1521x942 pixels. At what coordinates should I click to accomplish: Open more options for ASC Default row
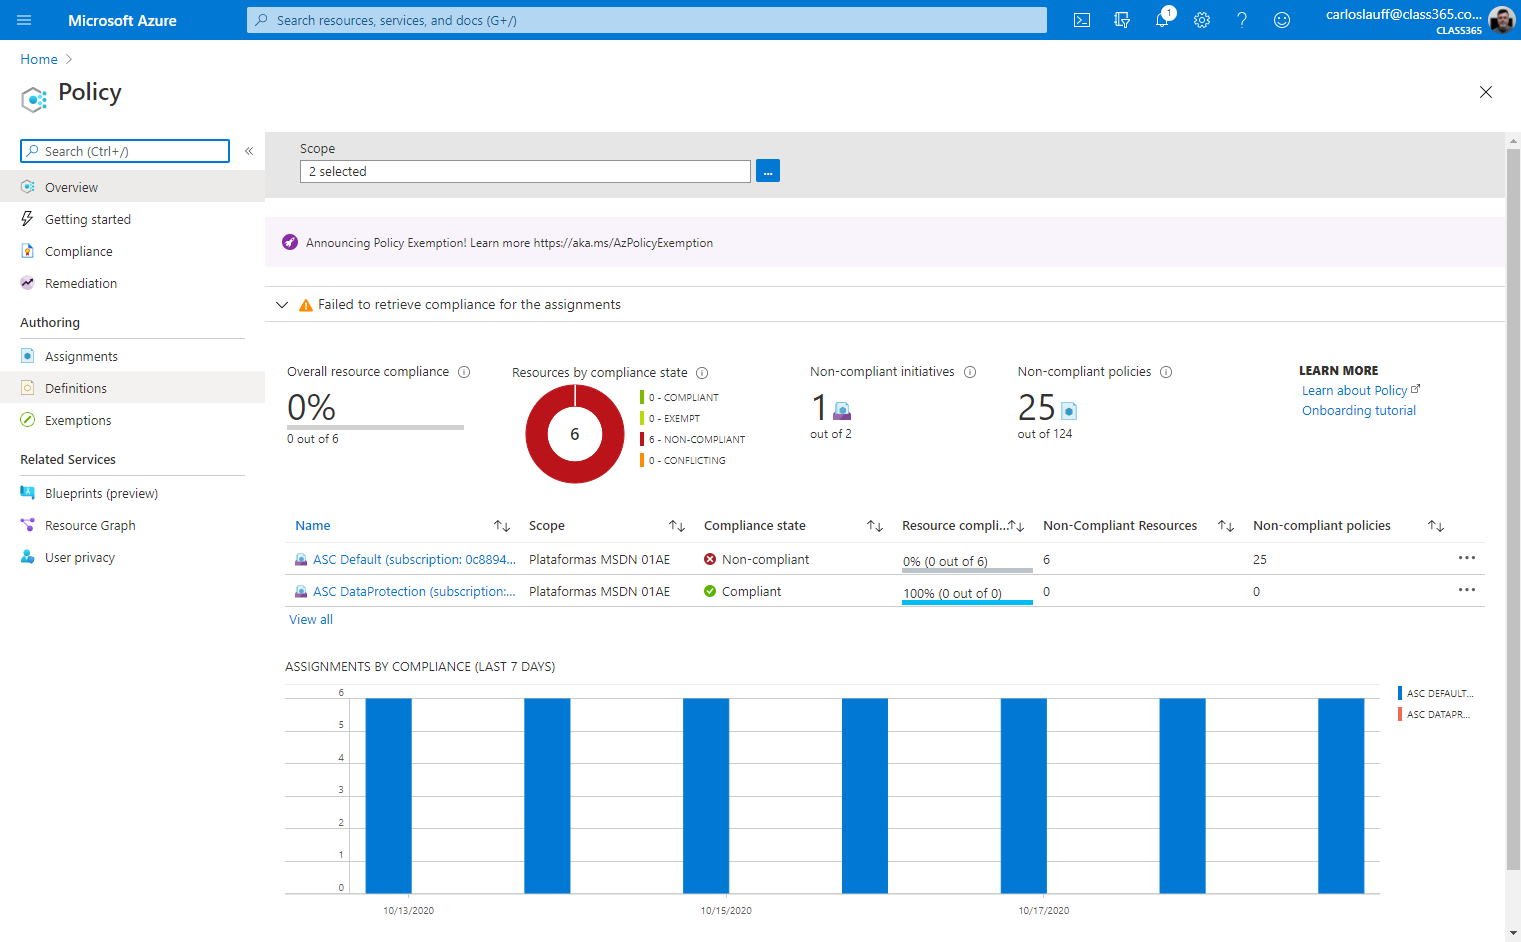pos(1467,558)
